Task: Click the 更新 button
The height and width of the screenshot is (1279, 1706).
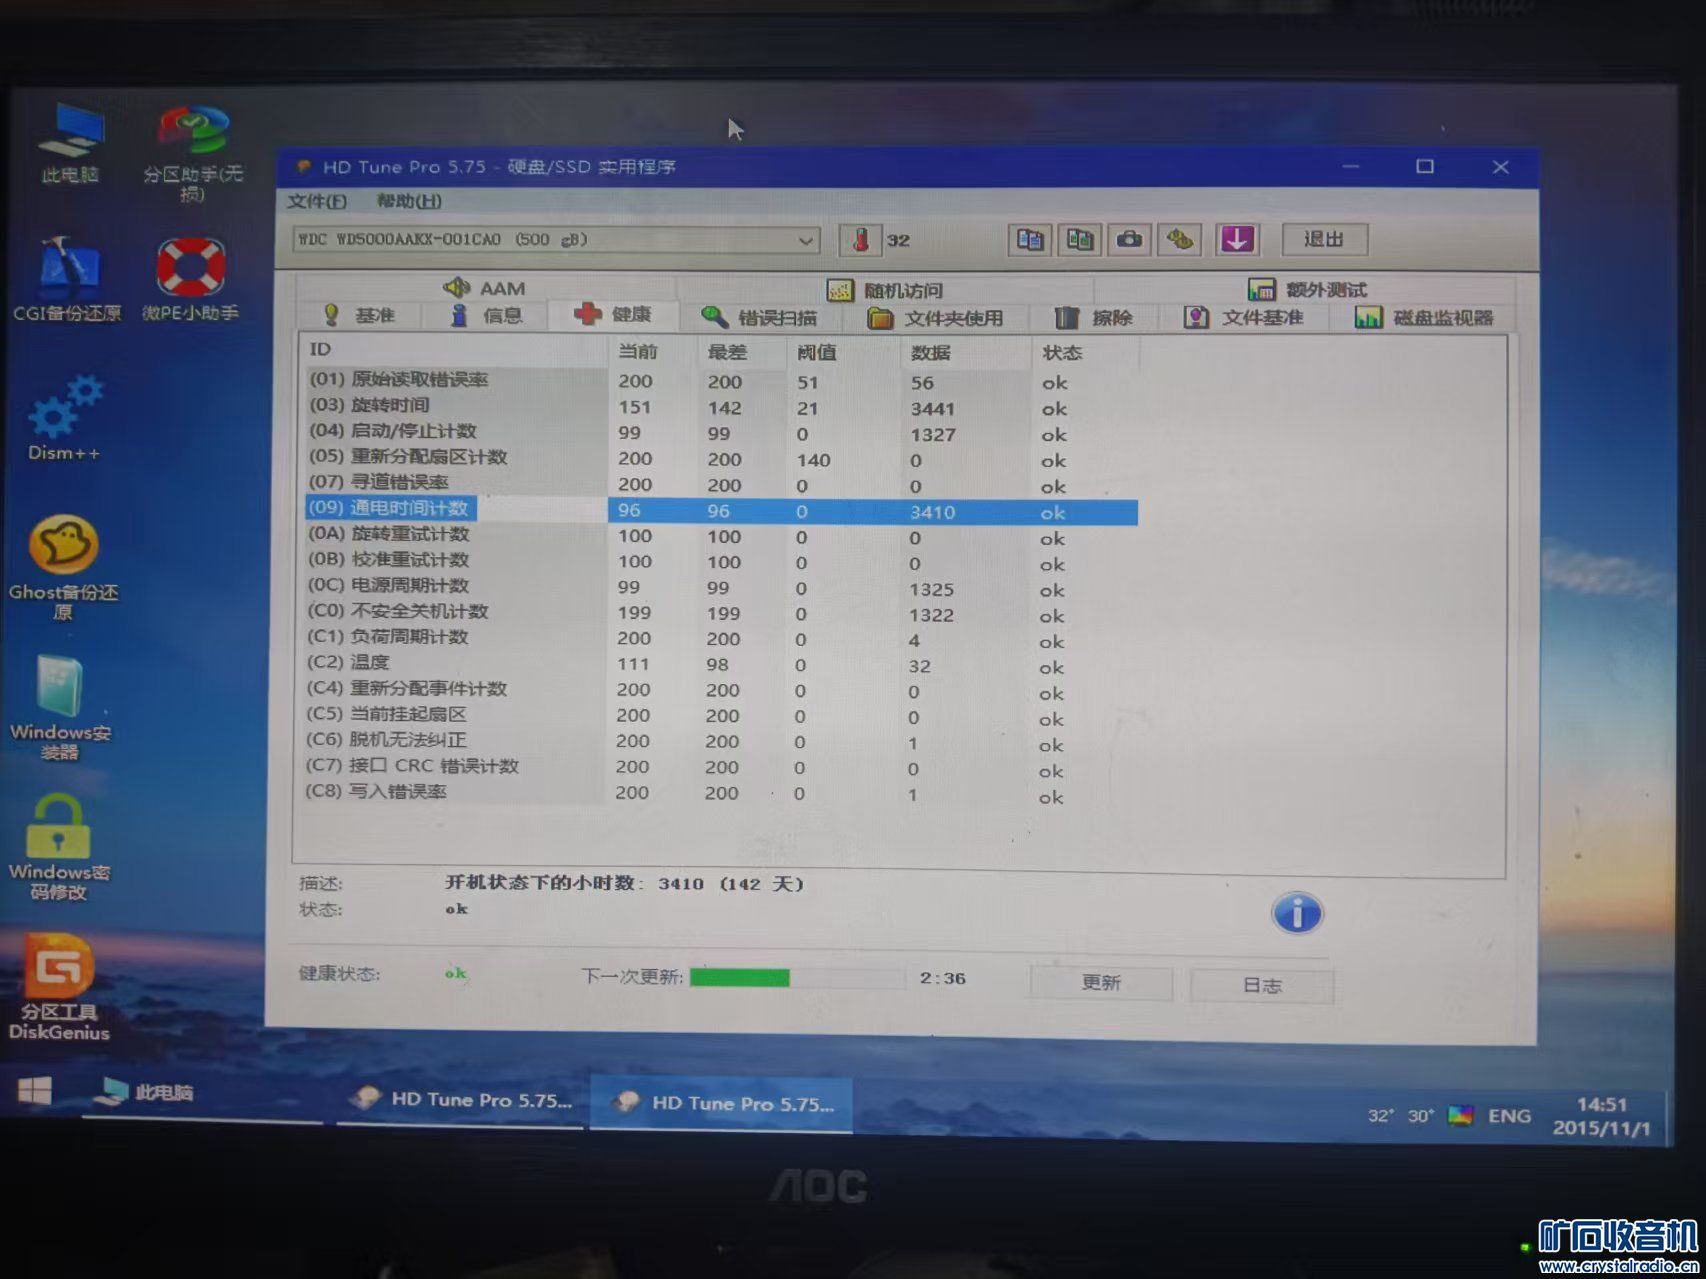Action: 1101,982
